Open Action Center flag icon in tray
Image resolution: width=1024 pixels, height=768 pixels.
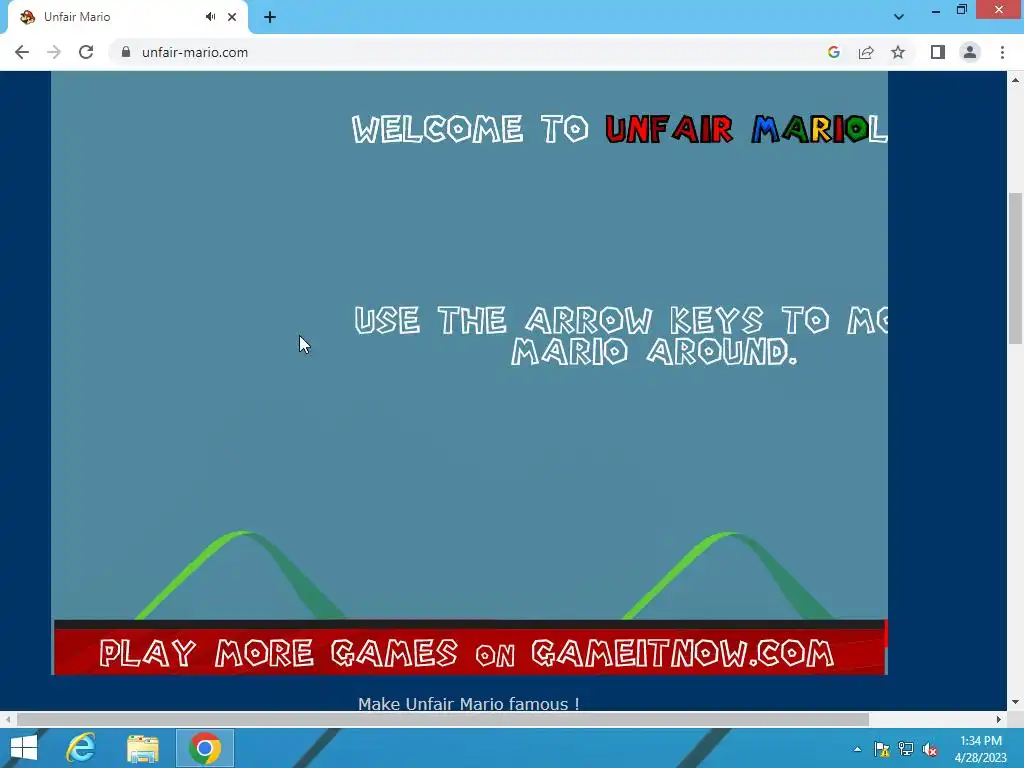(882, 749)
